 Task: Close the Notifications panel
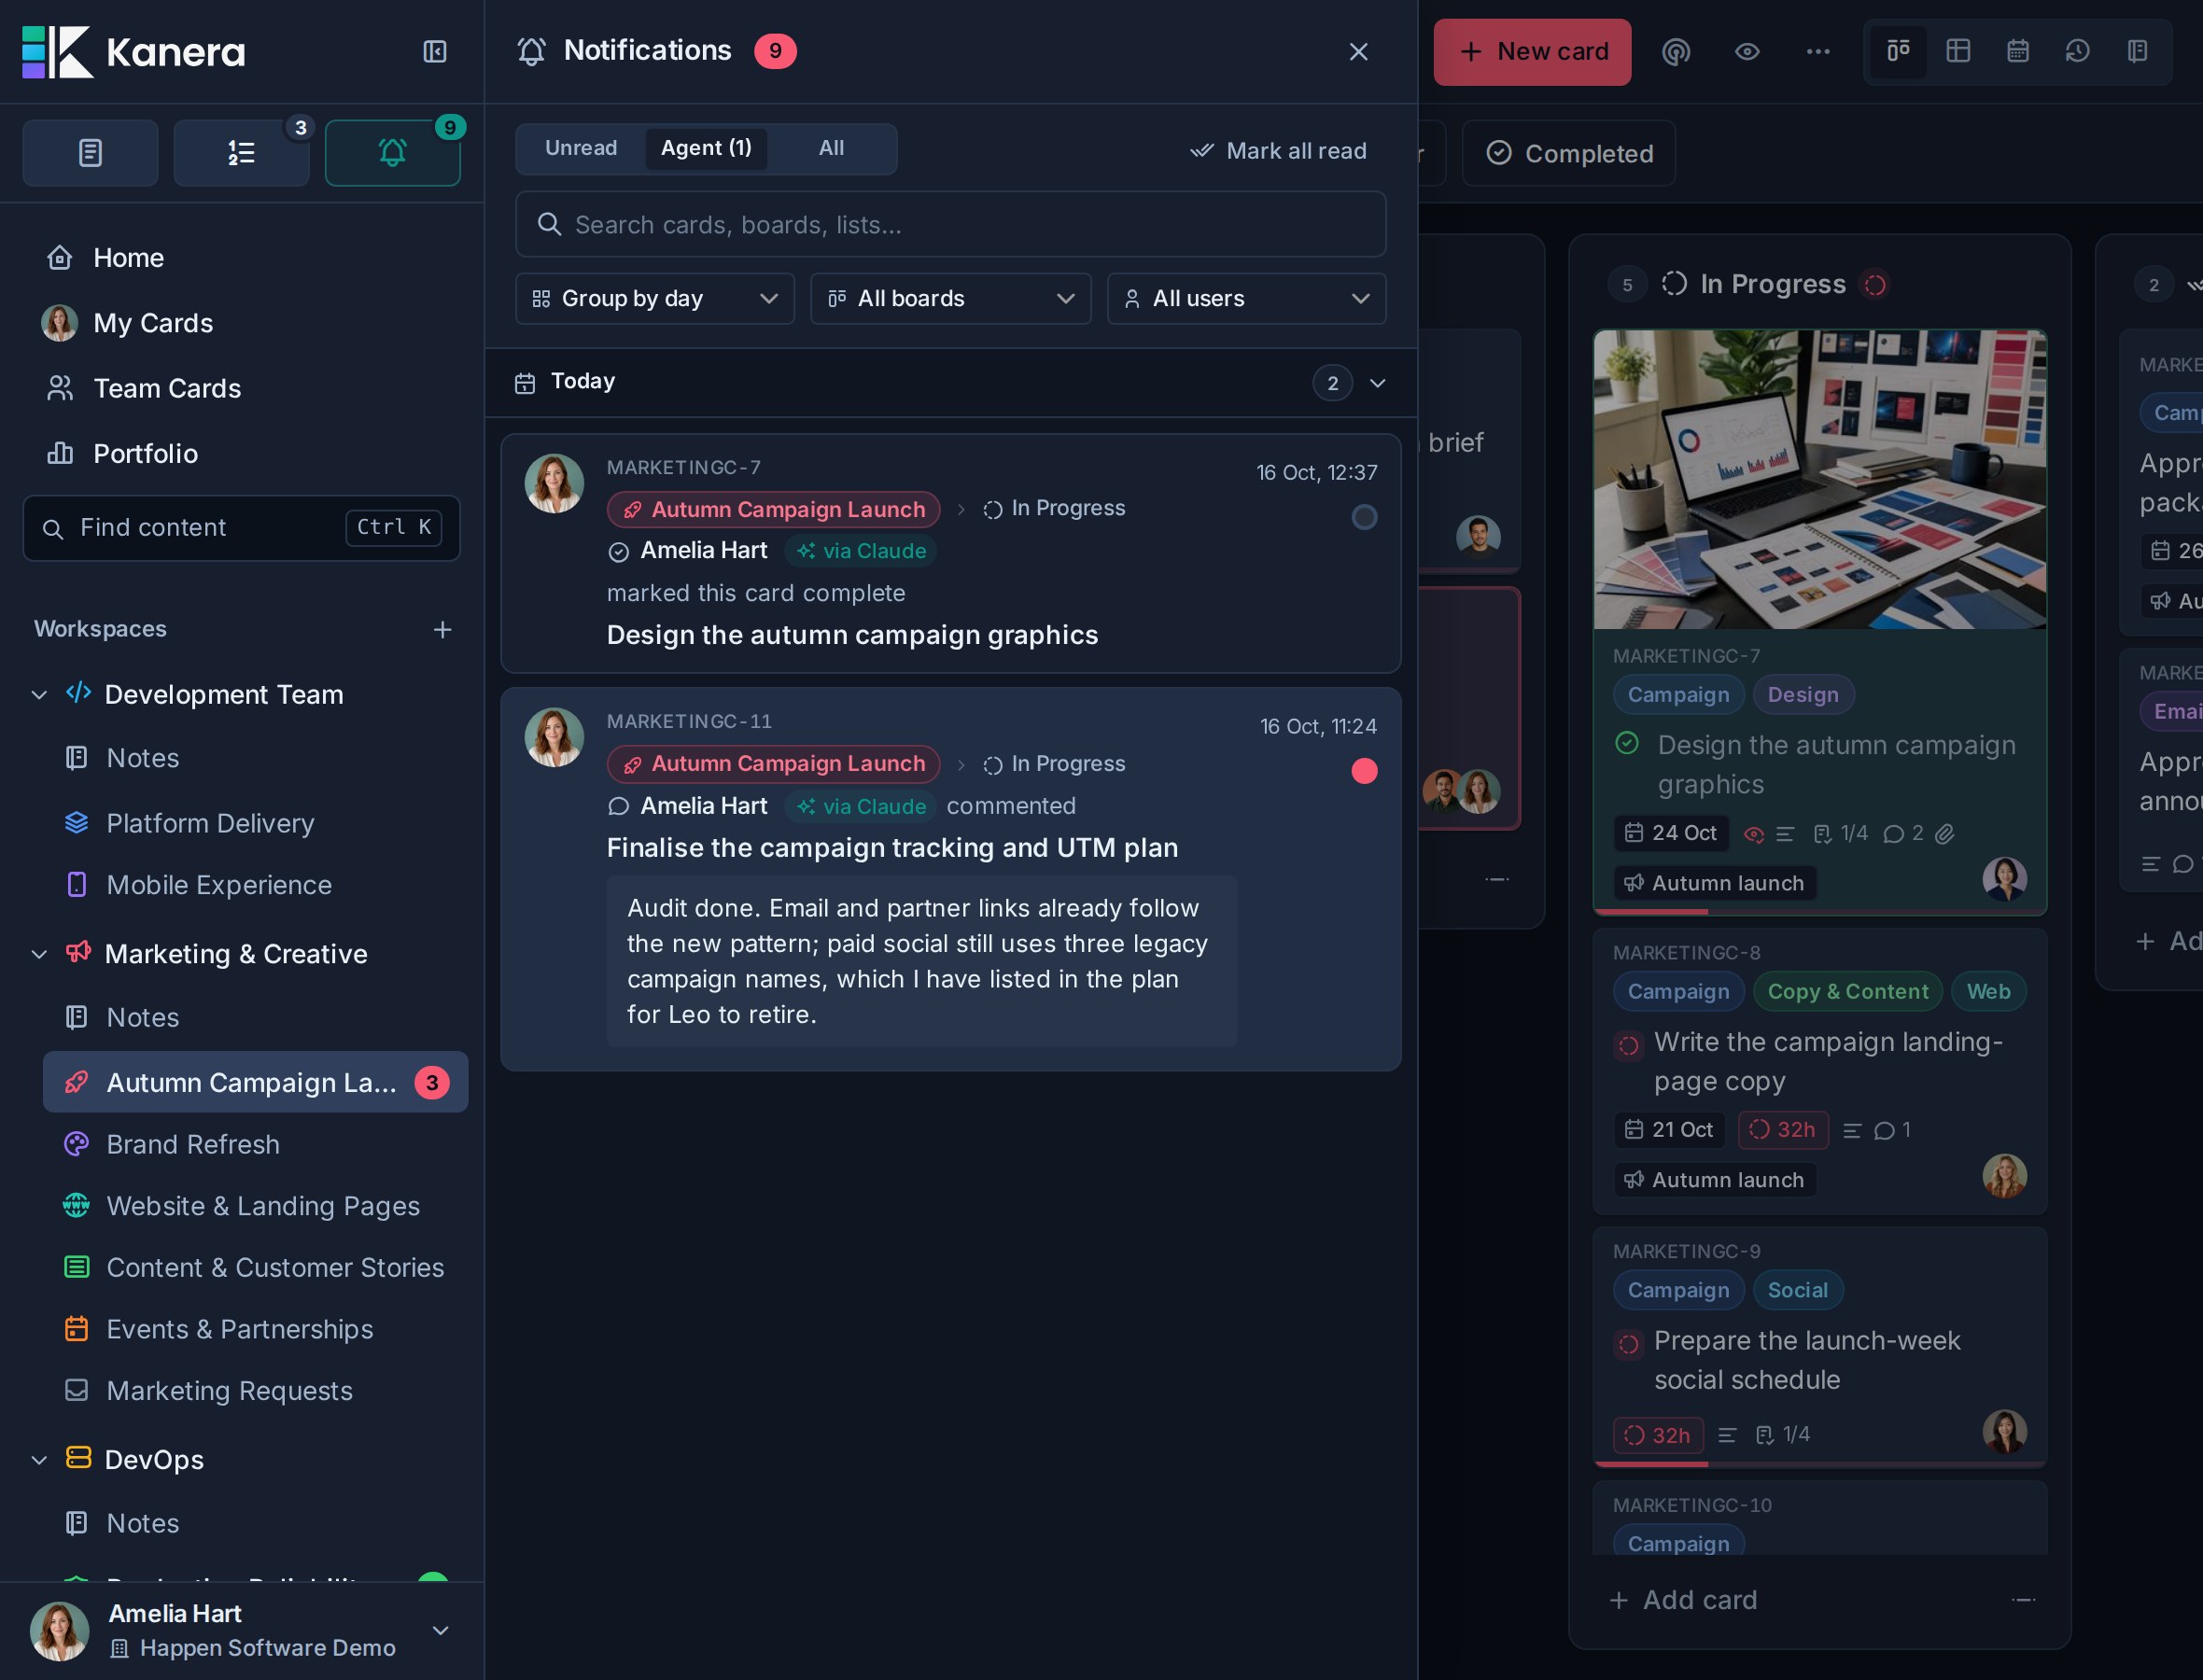1358,51
